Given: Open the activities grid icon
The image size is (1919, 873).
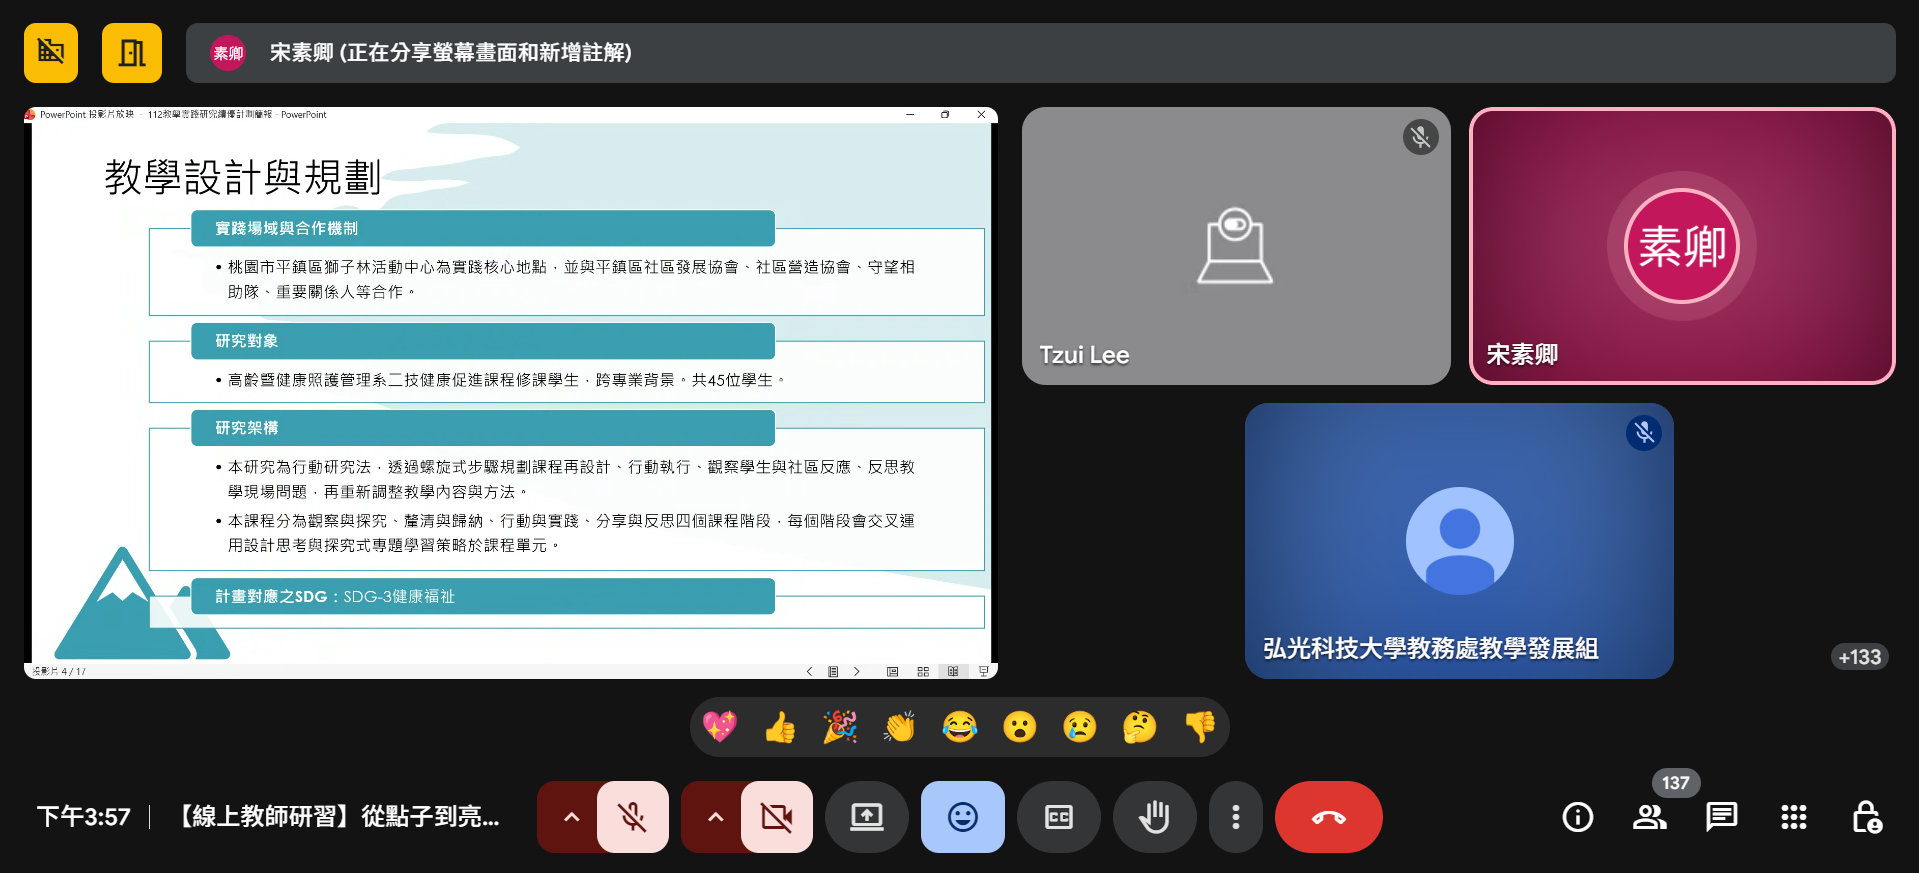Looking at the screenshot, I should coord(1793,817).
